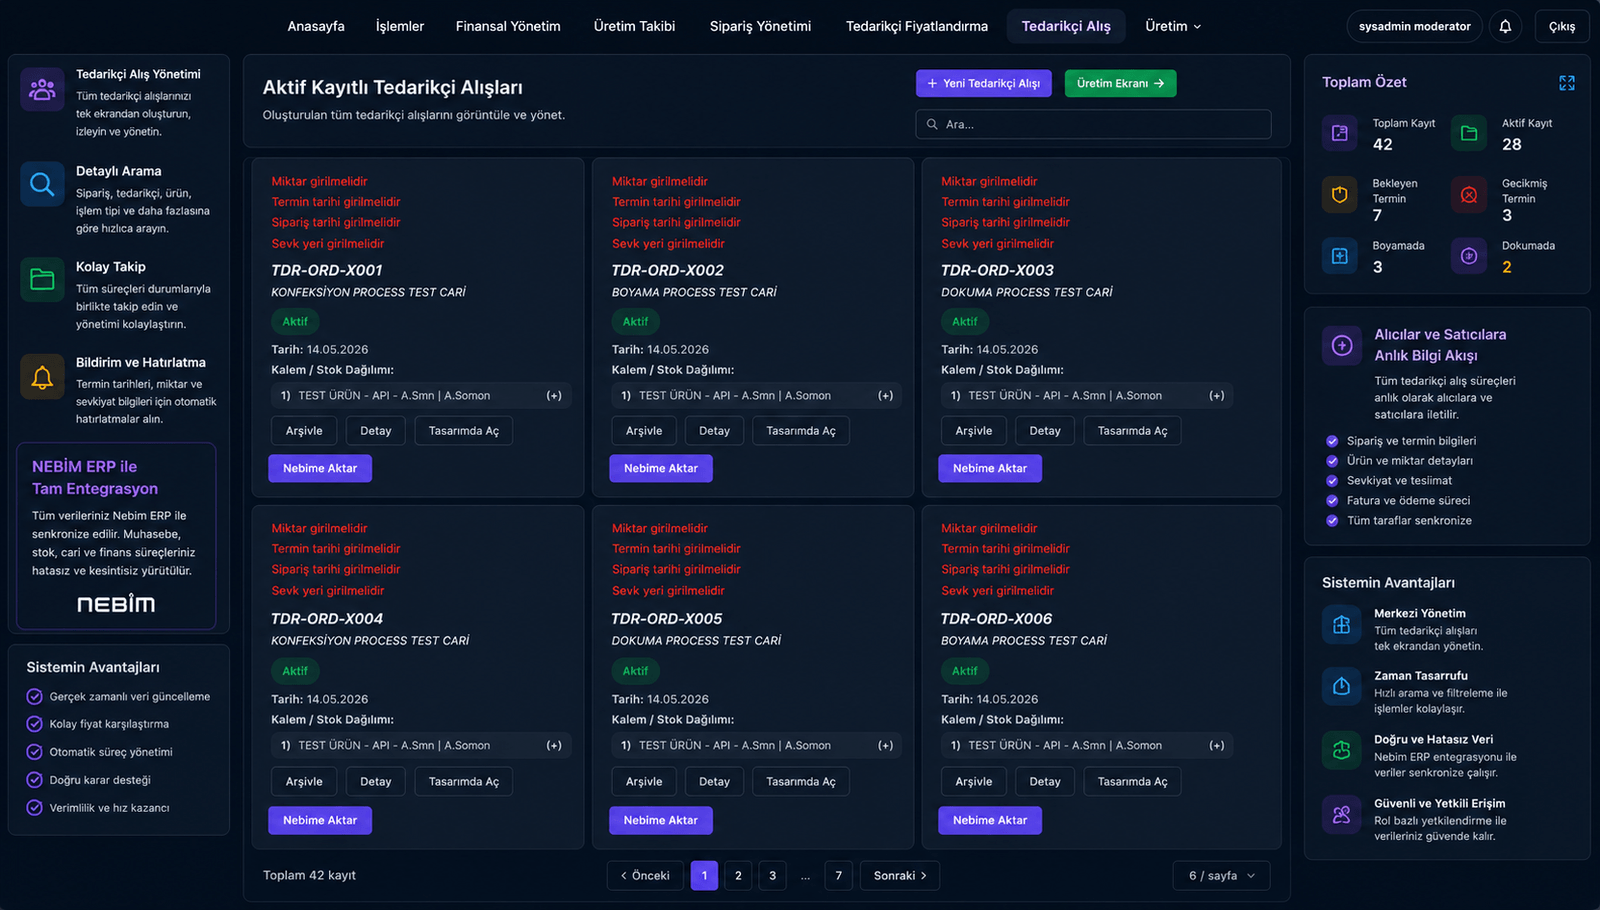Image resolution: width=1600 pixels, height=910 pixels.
Task: Open the 6 / sayfa page size dropdown
Action: pyautogui.click(x=1222, y=876)
